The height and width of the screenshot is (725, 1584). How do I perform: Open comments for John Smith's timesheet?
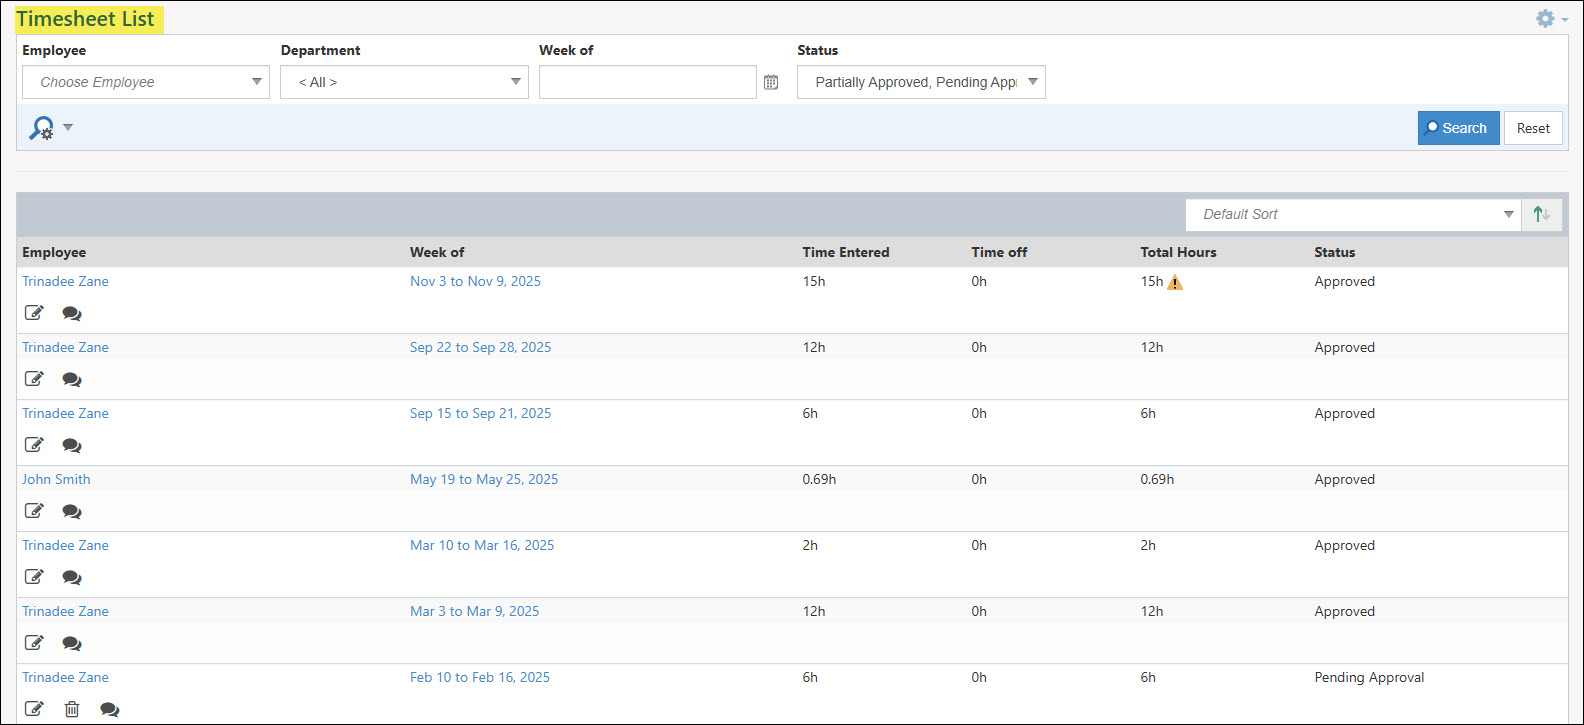pyautogui.click(x=72, y=511)
